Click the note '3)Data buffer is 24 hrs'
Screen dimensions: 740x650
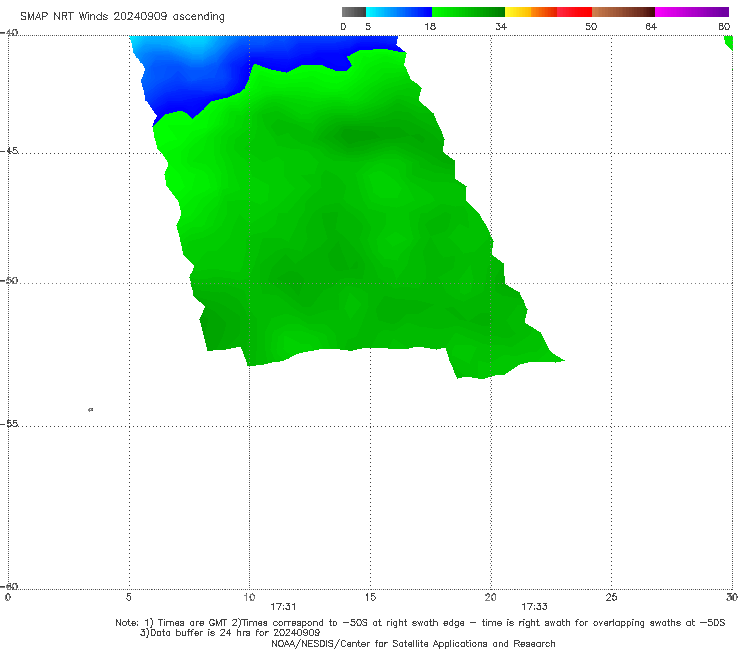tap(230, 633)
